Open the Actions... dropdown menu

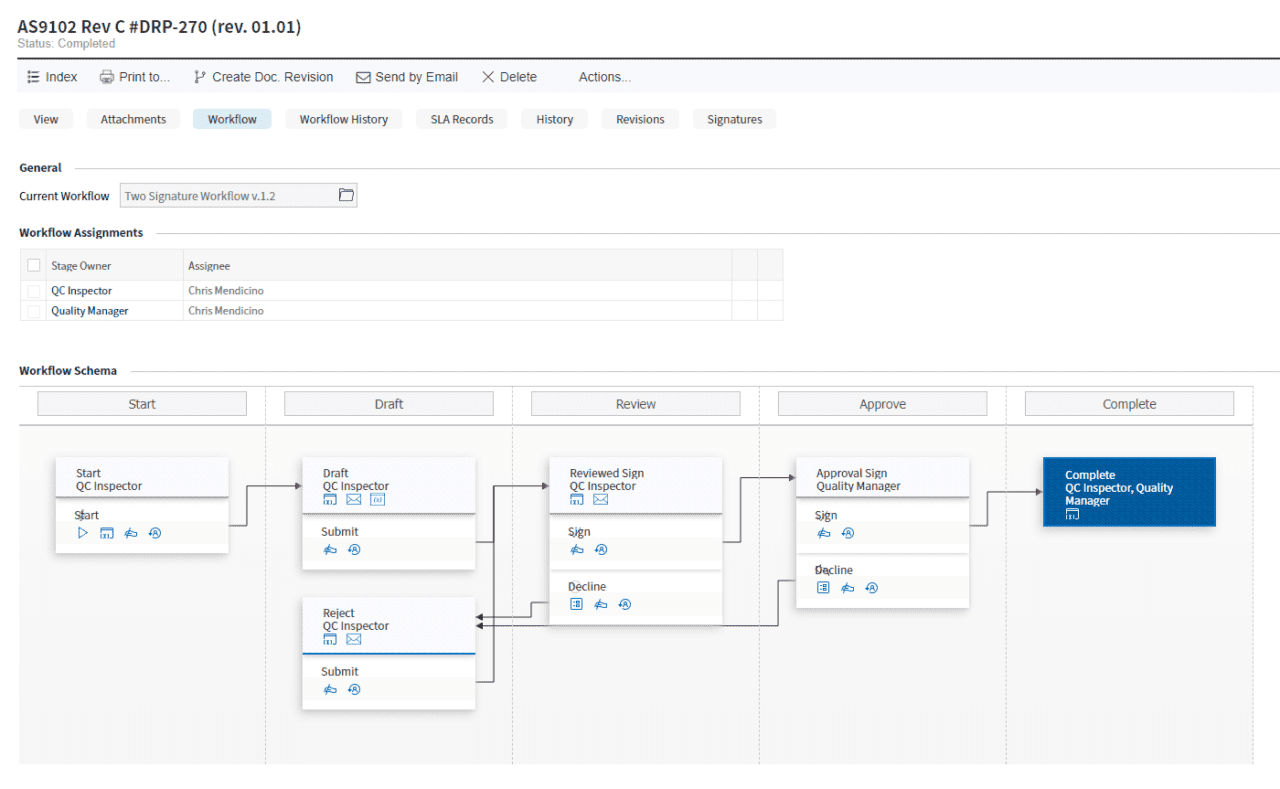[604, 77]
